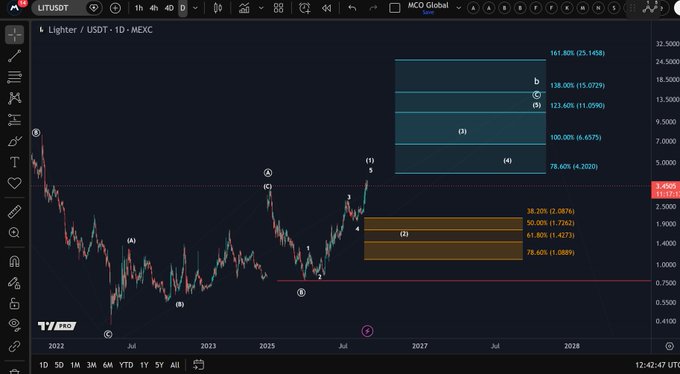Select the 100.00% (6.6575) Fibonacci label

575,138
